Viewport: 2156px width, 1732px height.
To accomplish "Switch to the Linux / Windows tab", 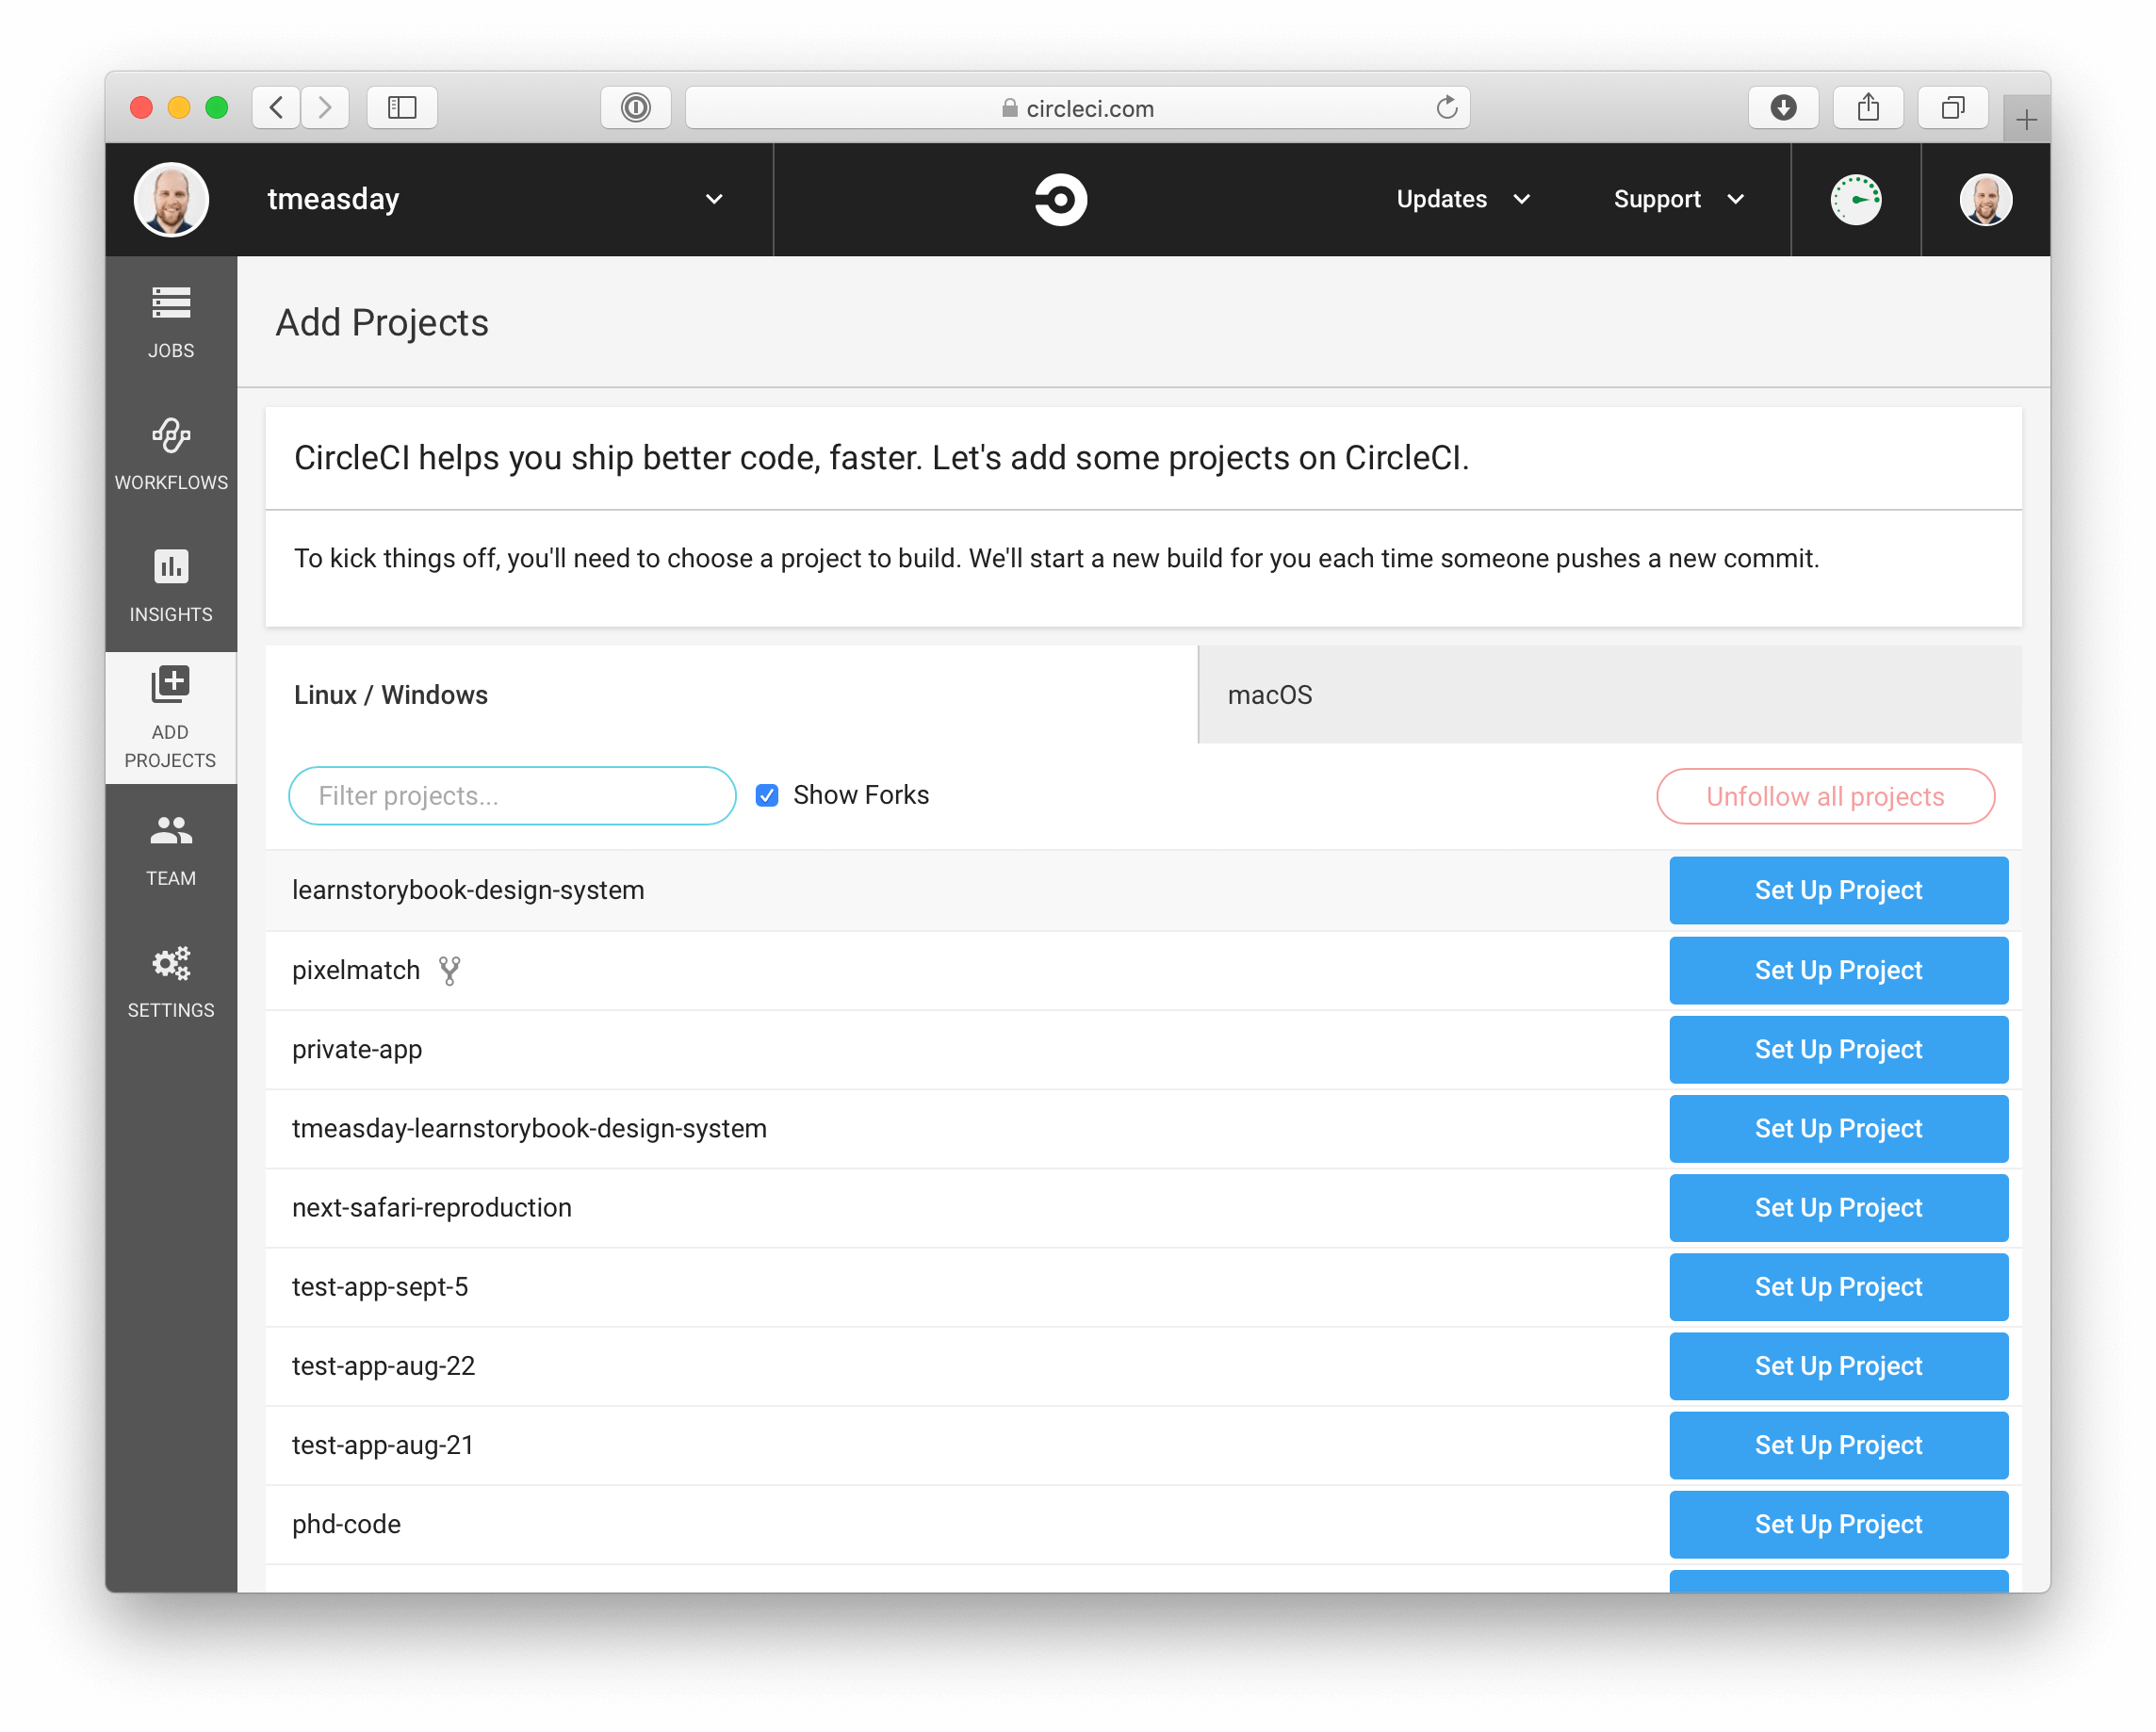I will pyautogui.click(x=732, y=695).
